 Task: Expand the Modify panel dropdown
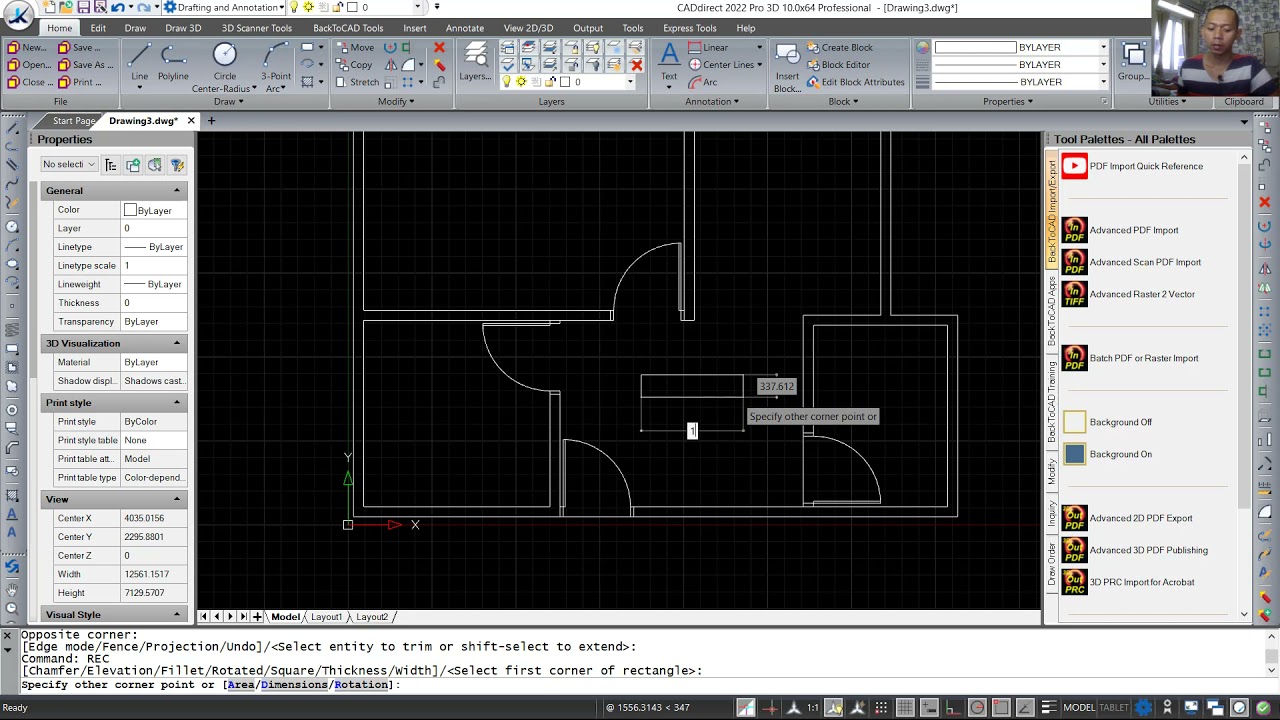[396, 101]
